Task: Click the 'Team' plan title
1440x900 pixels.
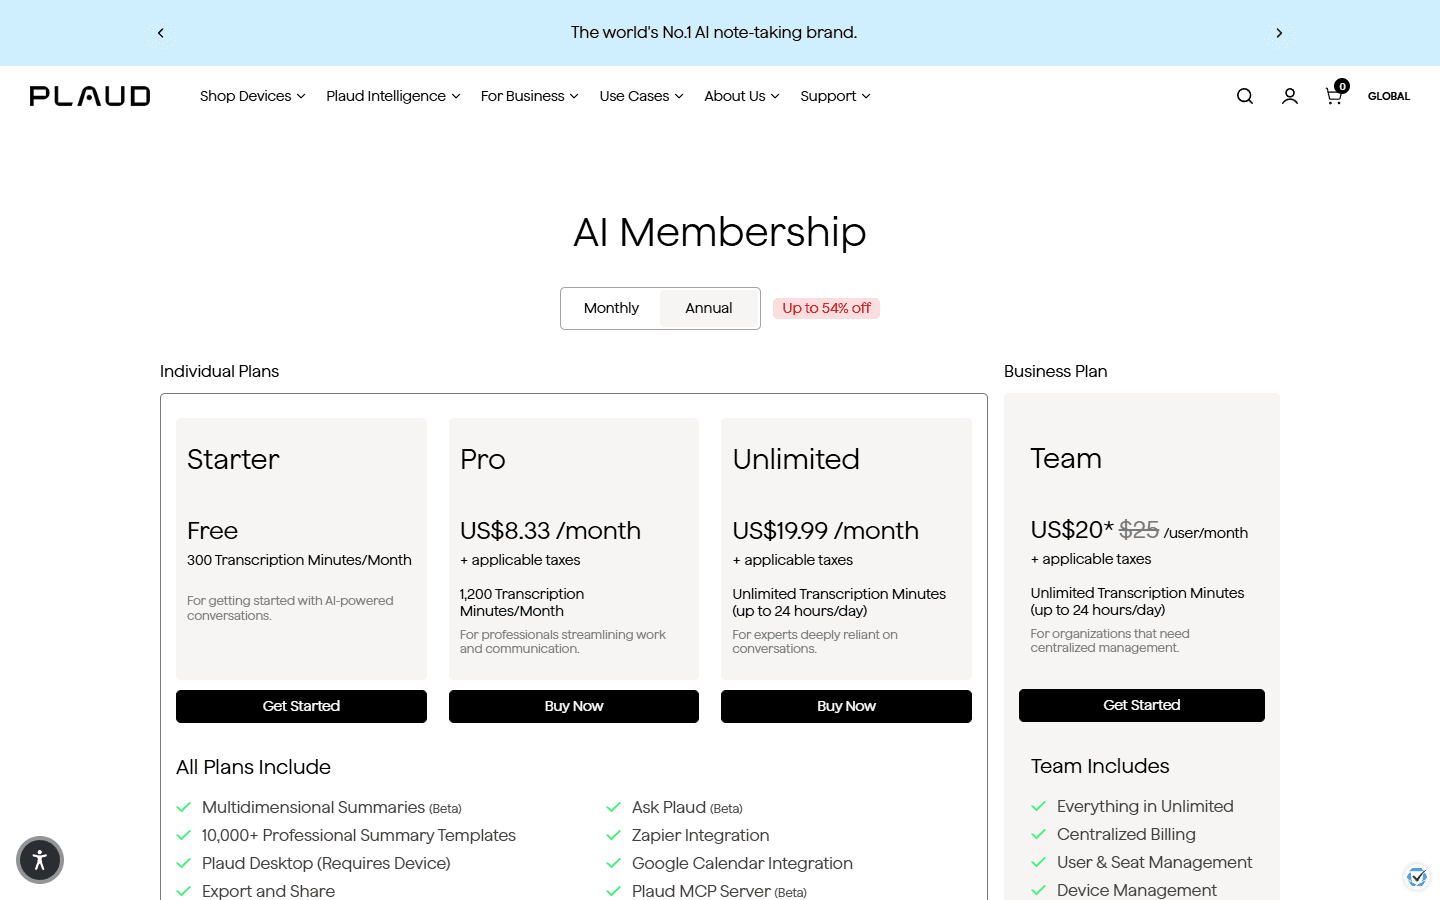Action: (1066, 458)
